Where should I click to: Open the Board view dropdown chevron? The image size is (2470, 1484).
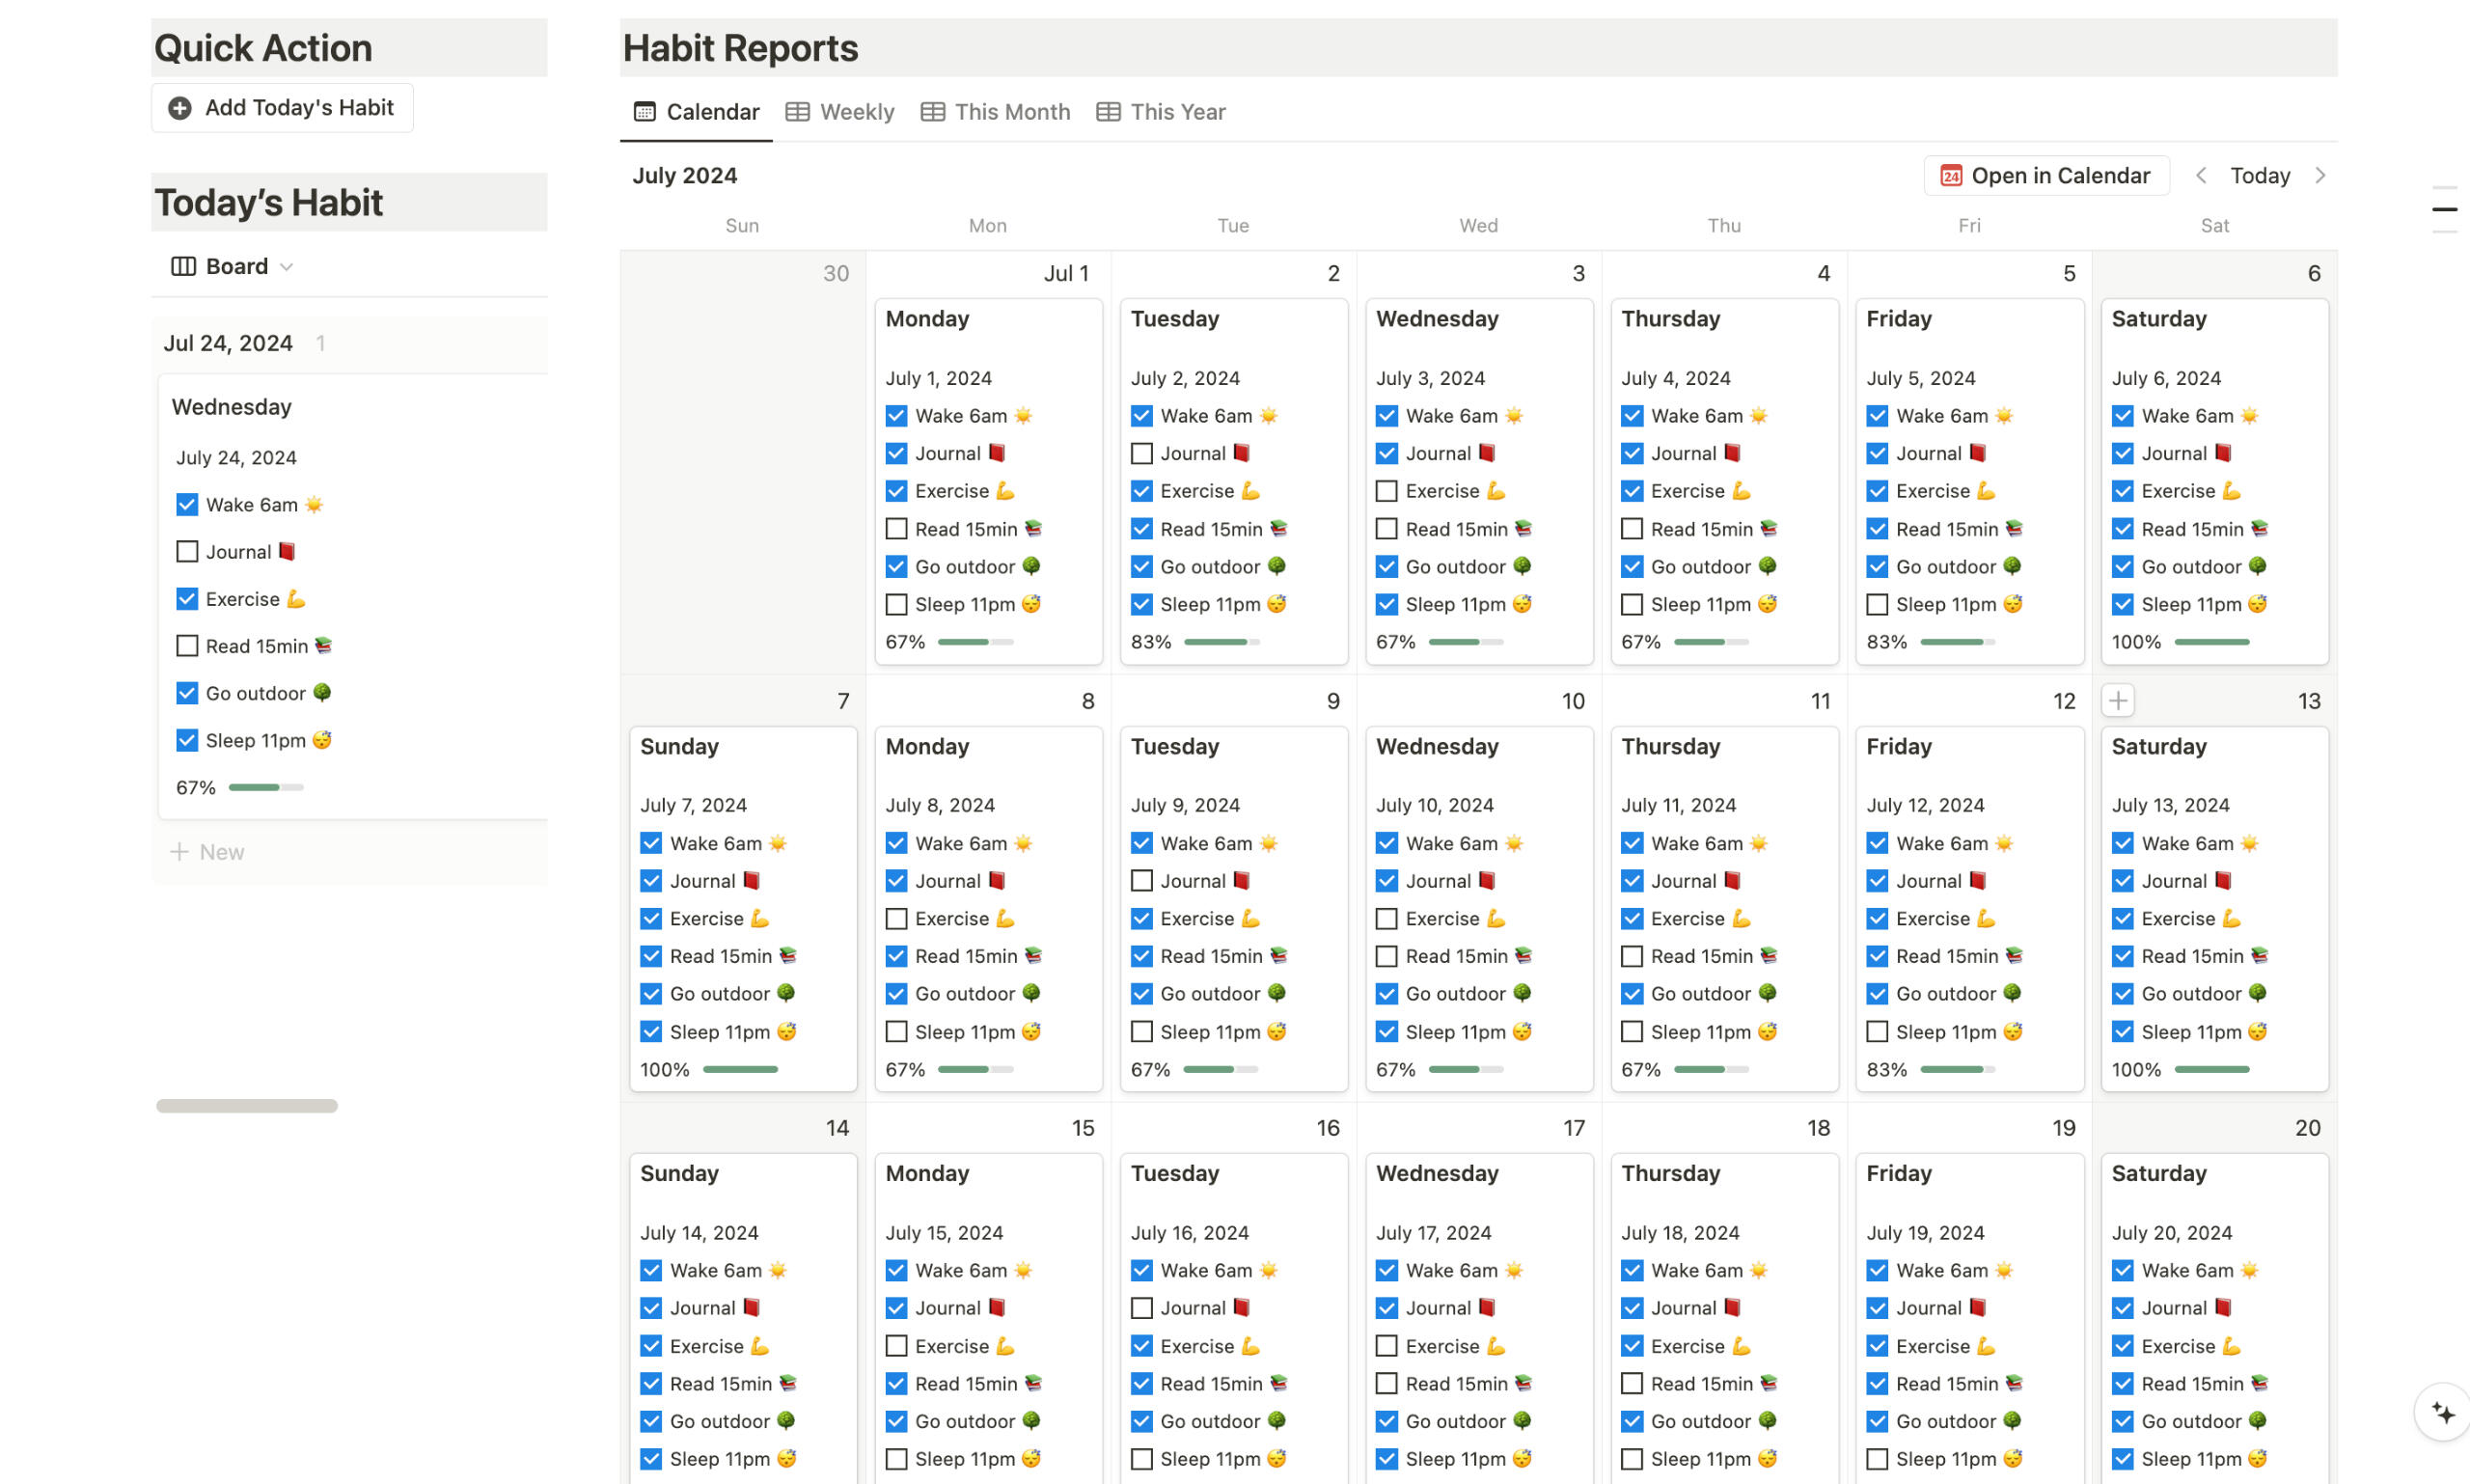coord(287,267)
